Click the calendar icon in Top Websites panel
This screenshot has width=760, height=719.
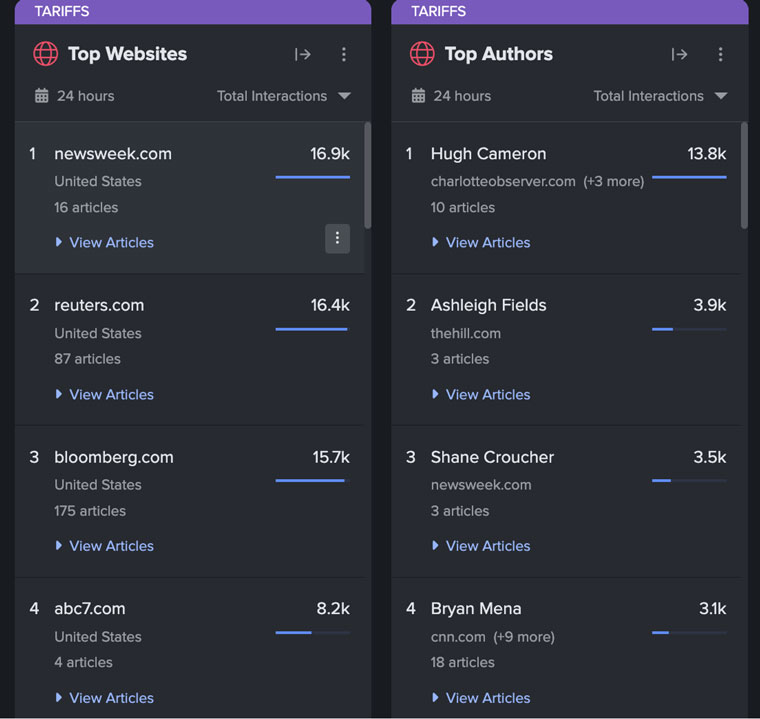[42, 96]
